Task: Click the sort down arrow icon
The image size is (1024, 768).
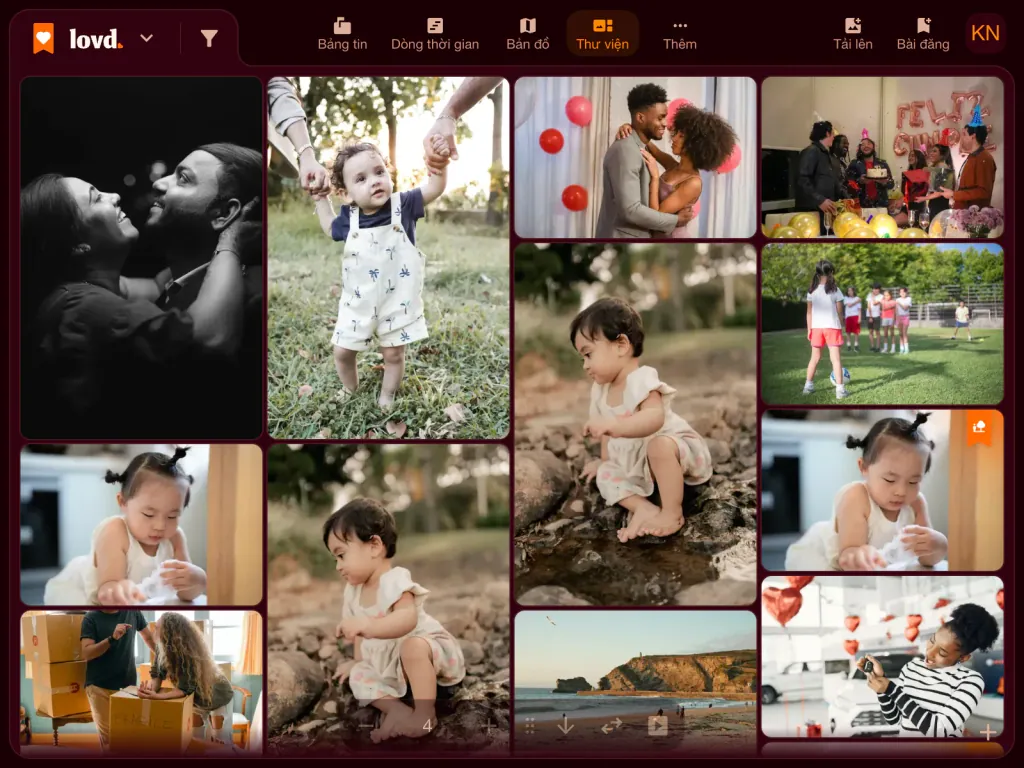Action: point(566,725)
